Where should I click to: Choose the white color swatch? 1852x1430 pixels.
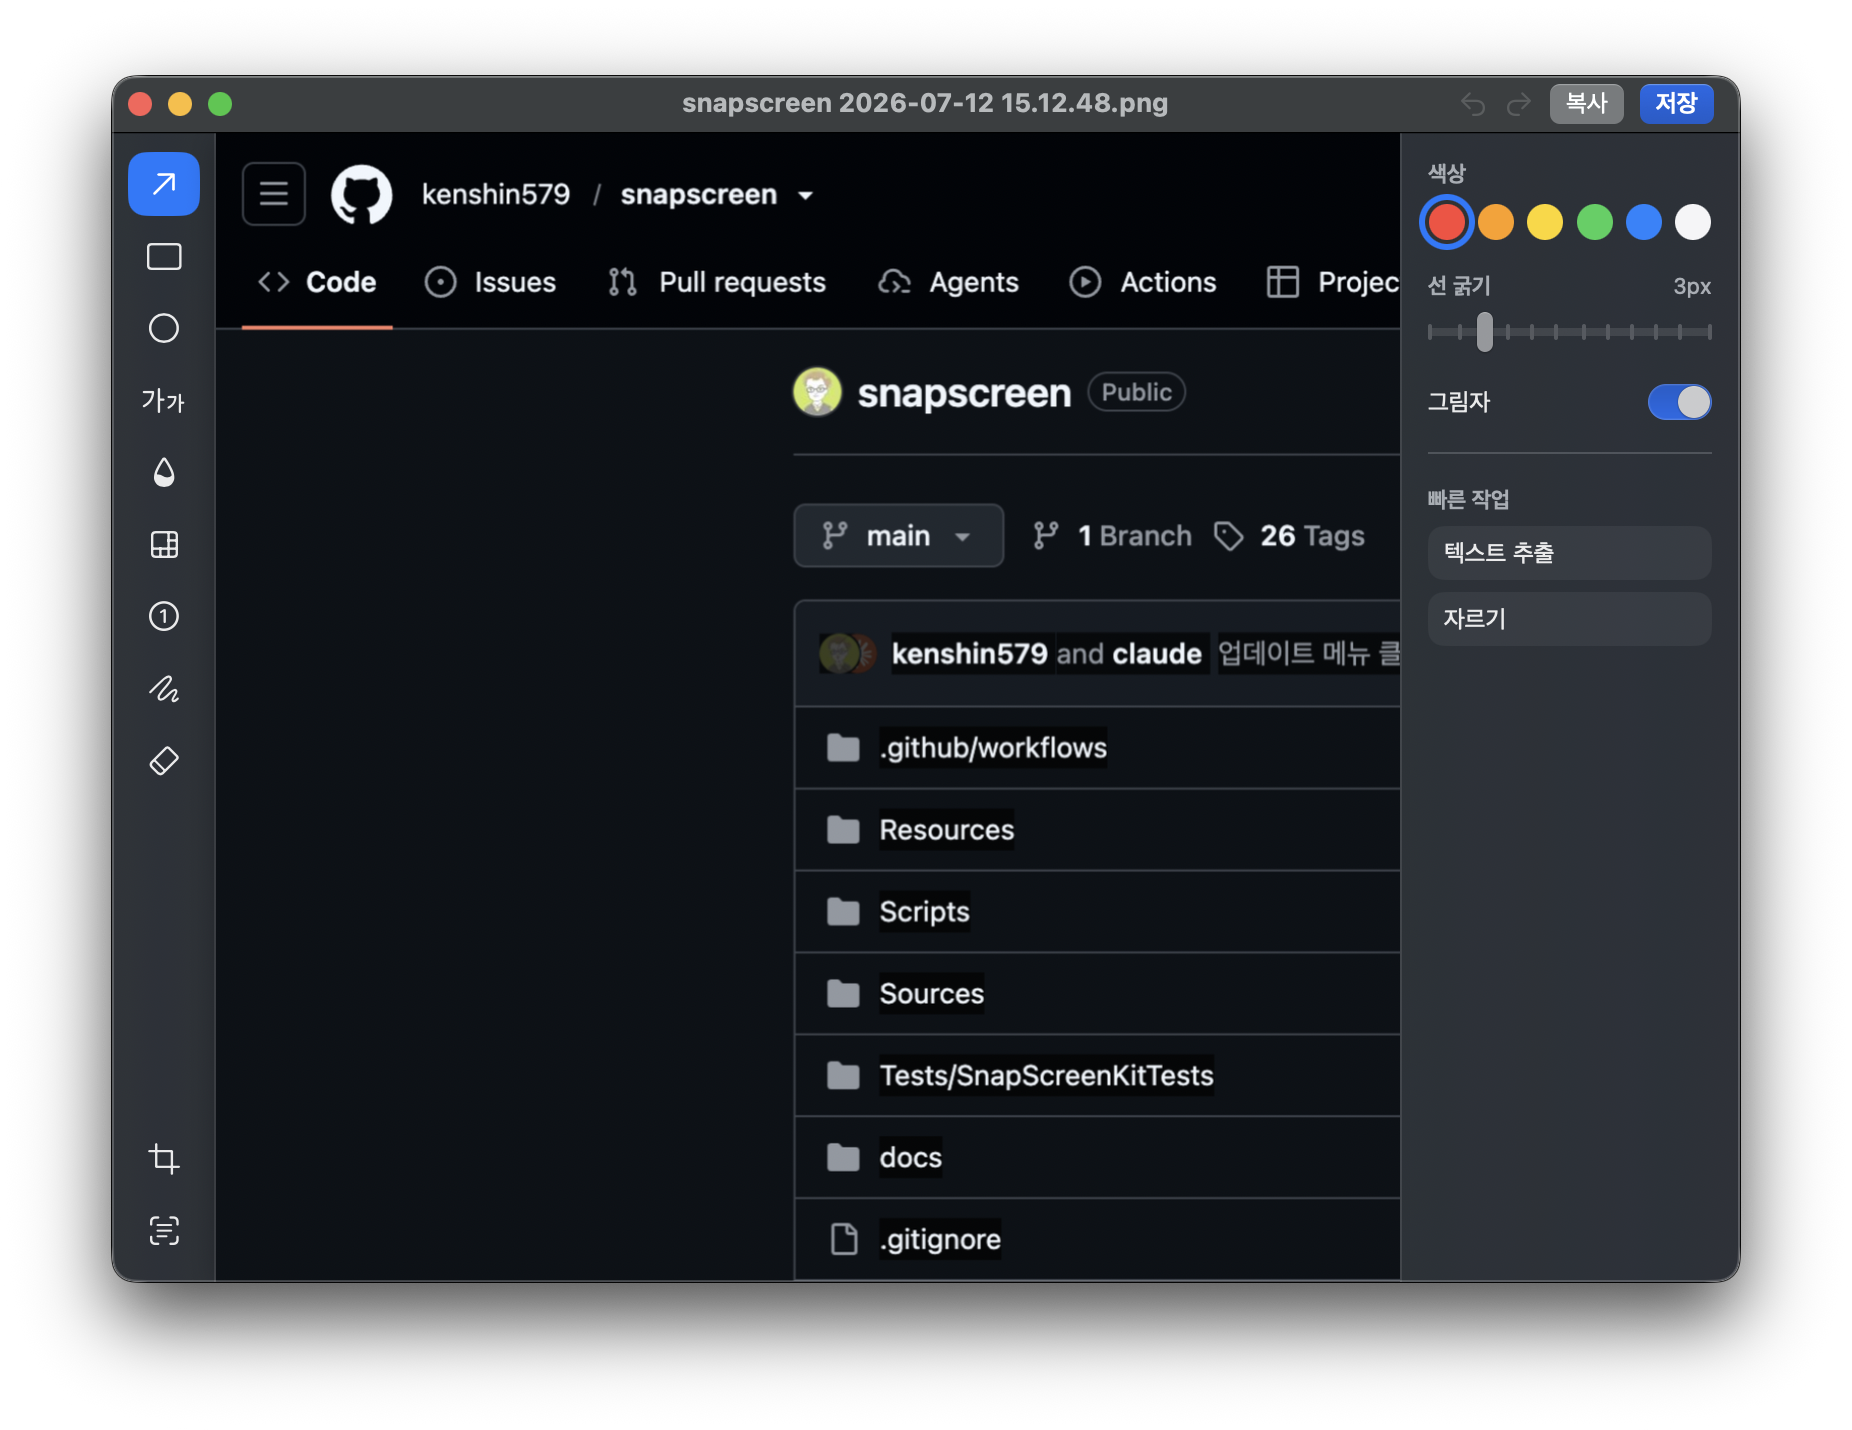(1693, 222)
